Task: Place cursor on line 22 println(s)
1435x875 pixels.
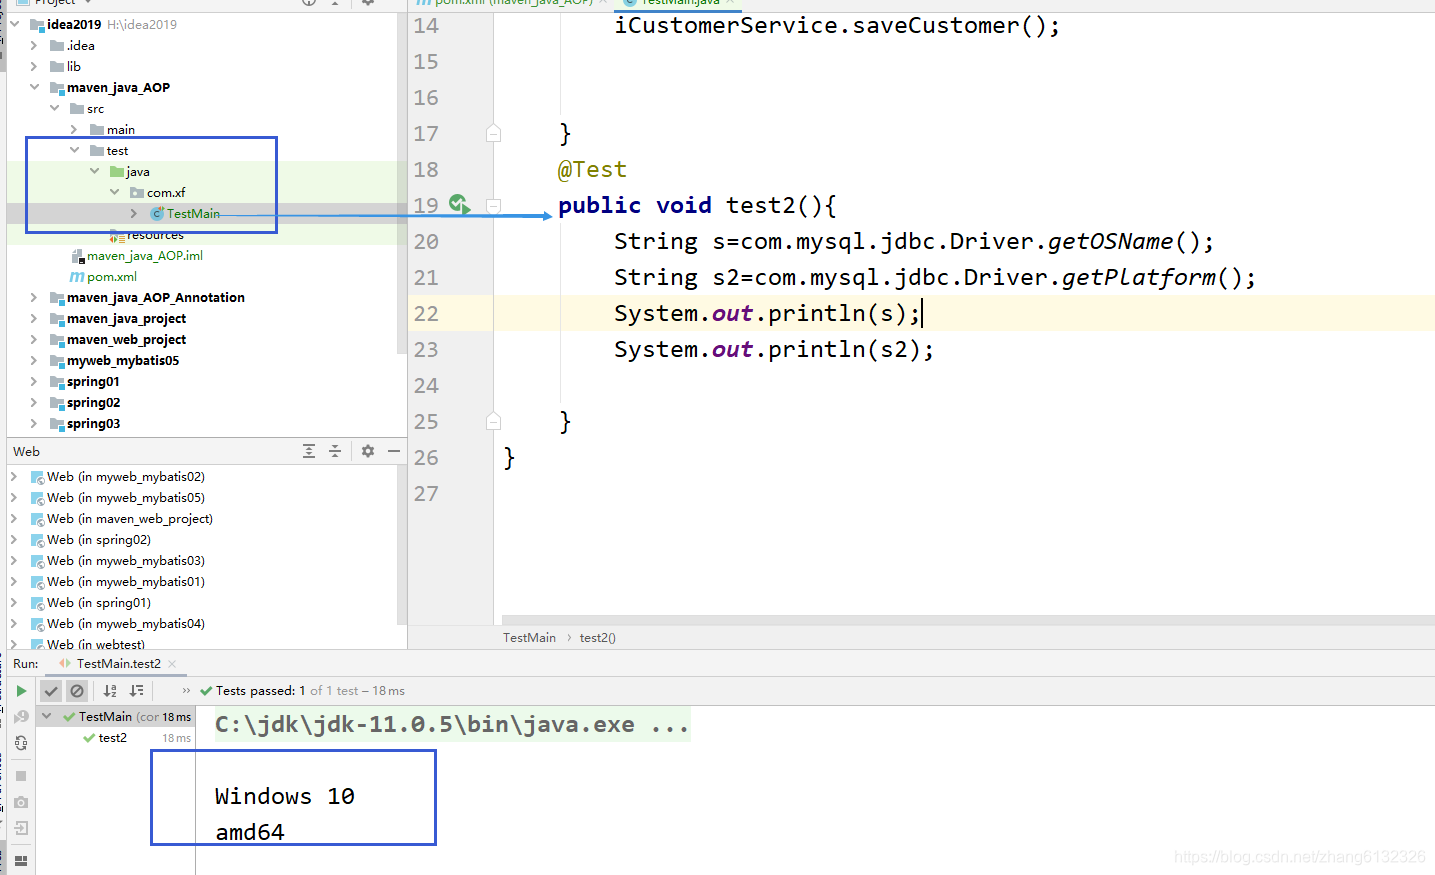Action: pos(766,313)
